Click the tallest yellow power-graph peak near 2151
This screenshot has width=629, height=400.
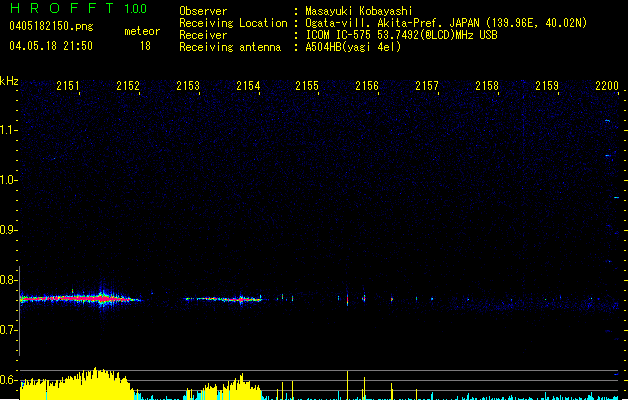pos(95,383)
